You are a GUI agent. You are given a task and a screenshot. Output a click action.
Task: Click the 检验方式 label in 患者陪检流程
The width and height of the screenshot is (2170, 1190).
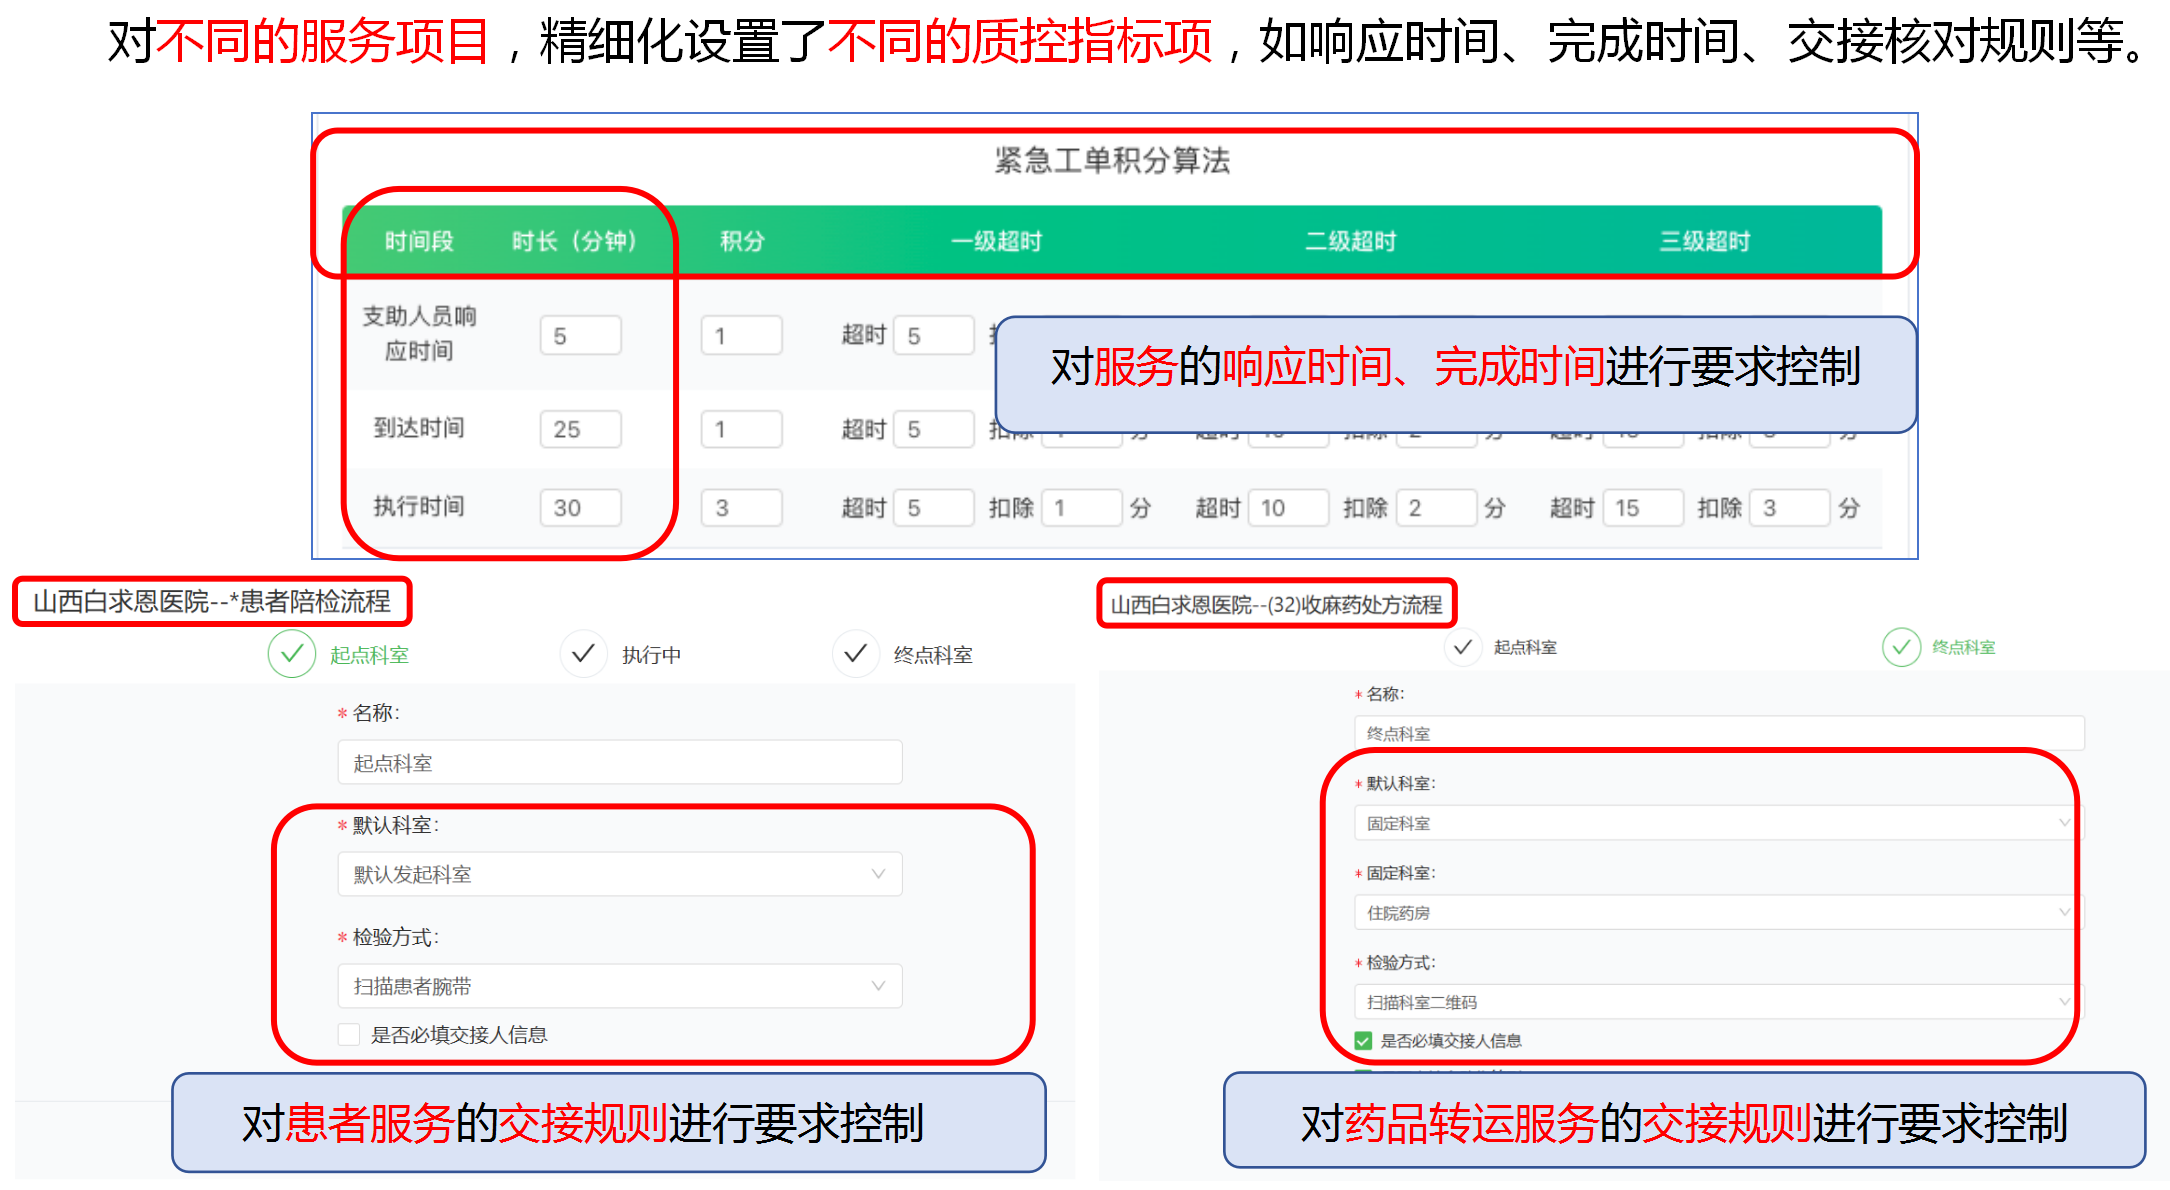395,937
